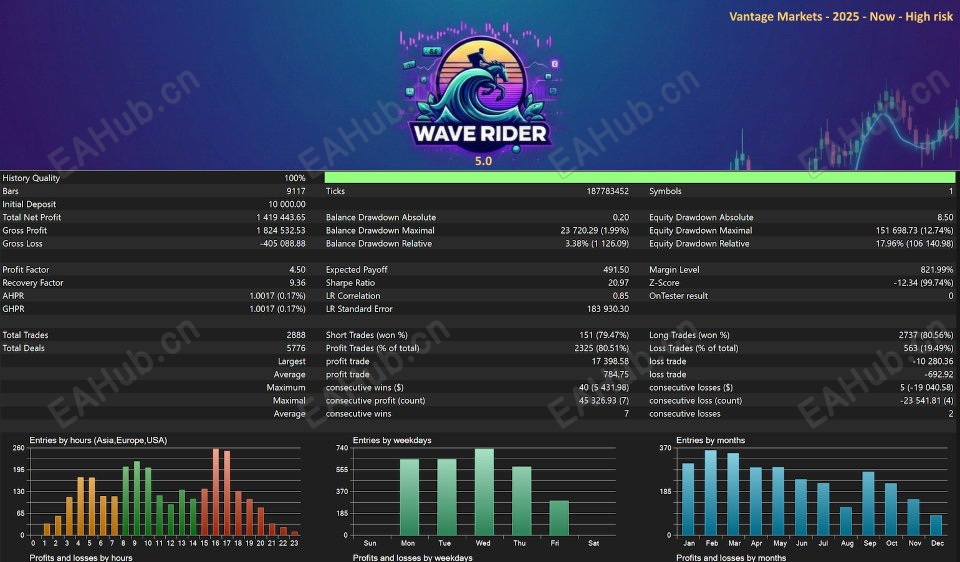Select the Profit Factor value 4.50
This screenshot has width=960, height=562.
[x=297, y=269]
